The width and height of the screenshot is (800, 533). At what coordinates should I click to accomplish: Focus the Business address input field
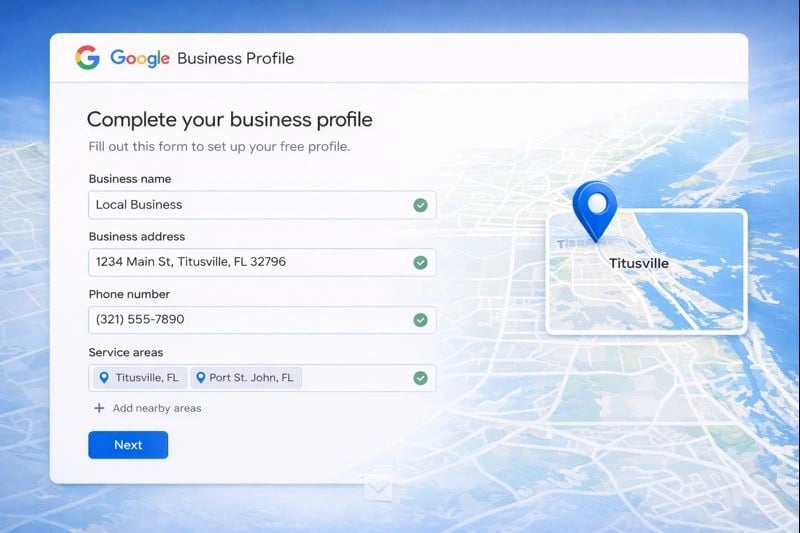tap(262, 263)
